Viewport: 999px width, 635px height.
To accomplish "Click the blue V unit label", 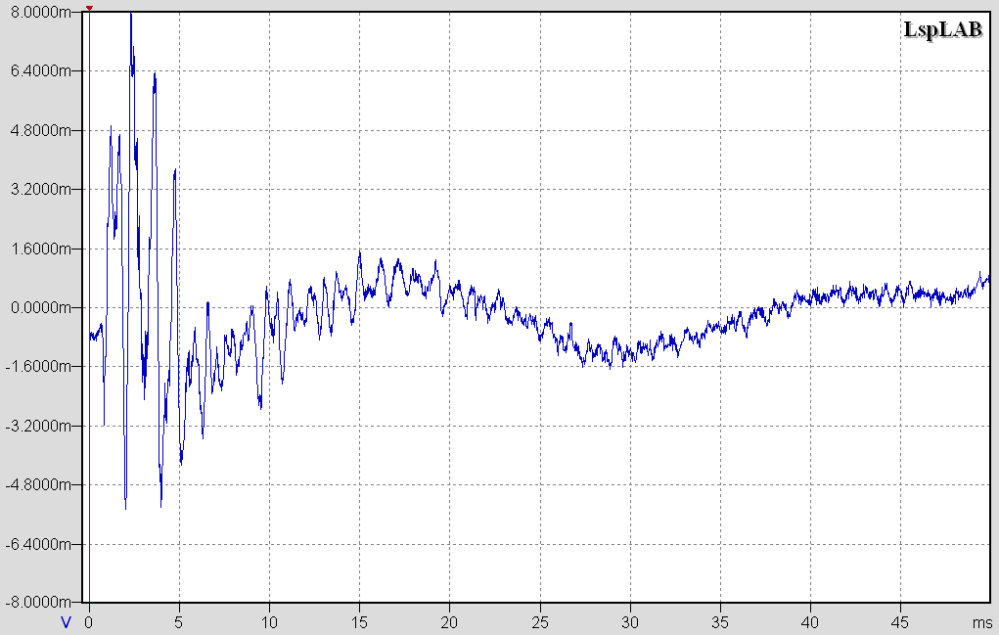I will click(x=66, y=622).
